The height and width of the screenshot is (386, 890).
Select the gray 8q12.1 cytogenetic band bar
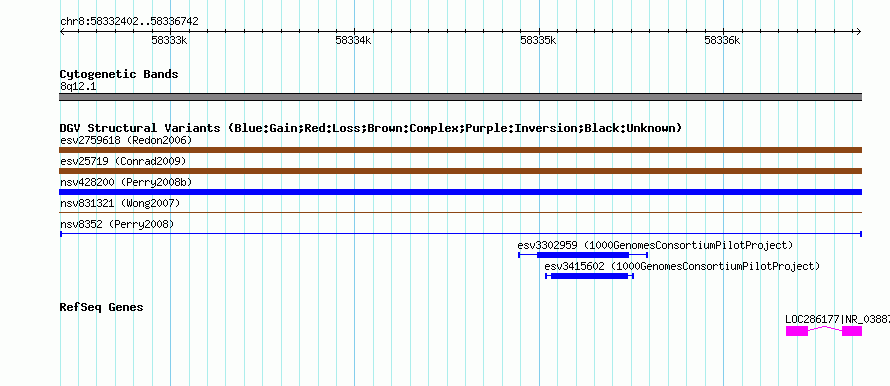click(460, 97)
